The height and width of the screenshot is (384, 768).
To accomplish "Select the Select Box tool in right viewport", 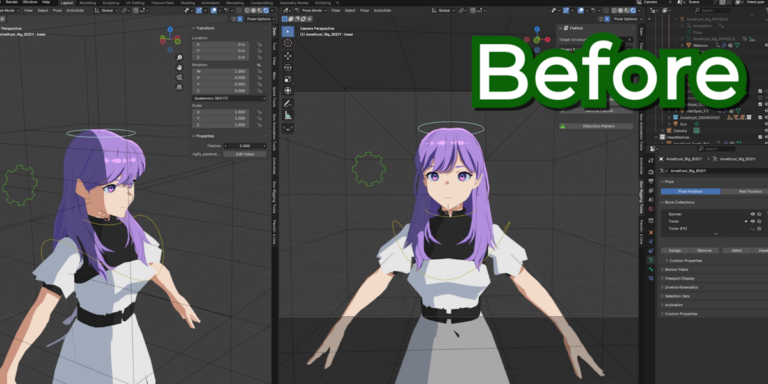I will pyautogui.click(x=288, y=32).
